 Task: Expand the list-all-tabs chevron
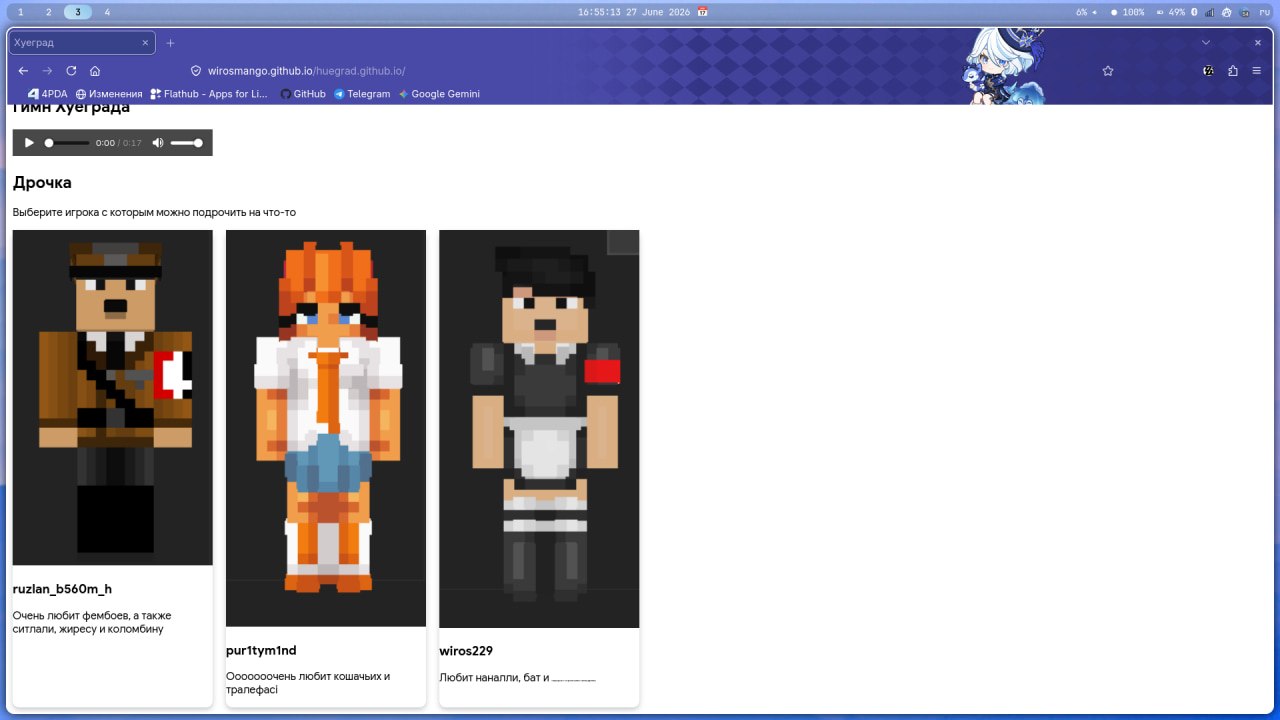click(x=1206, y=43)
